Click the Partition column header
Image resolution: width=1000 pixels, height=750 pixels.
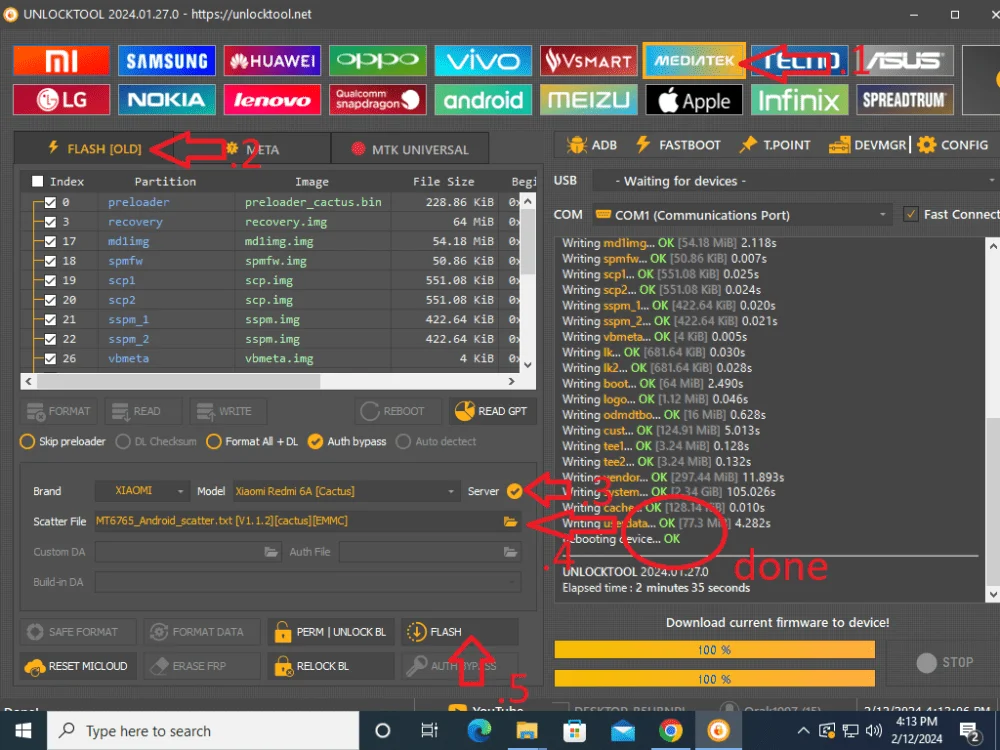tap(165, 182)
